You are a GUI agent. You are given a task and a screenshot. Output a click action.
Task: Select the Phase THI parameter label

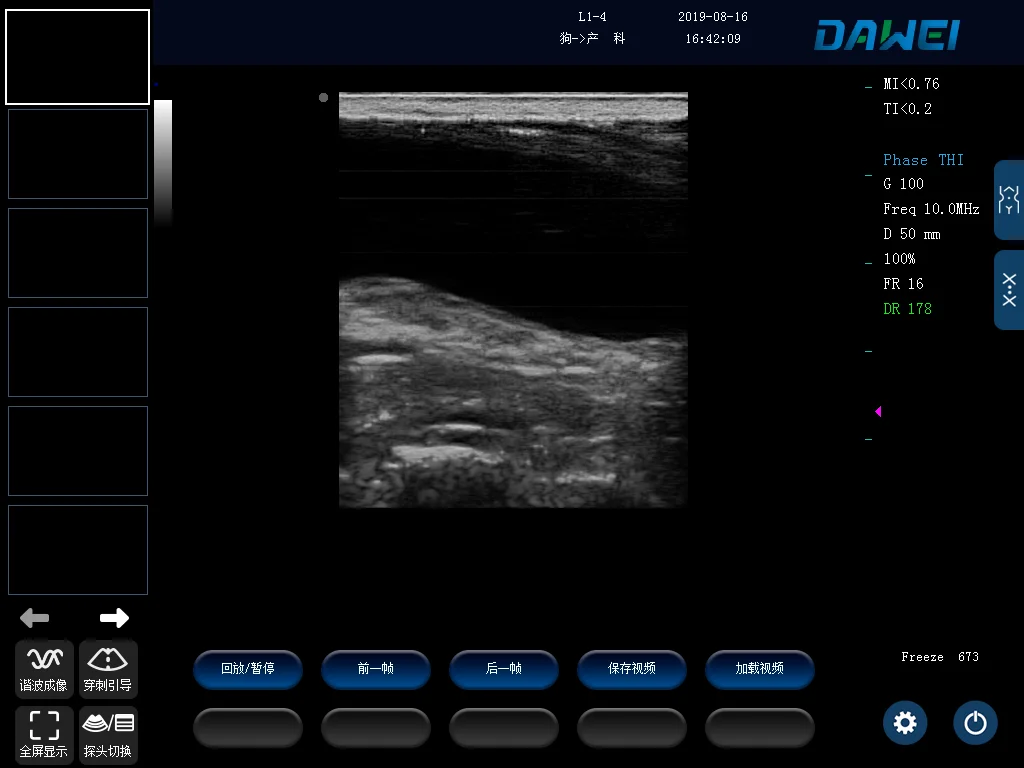click(x=923, y=160)
